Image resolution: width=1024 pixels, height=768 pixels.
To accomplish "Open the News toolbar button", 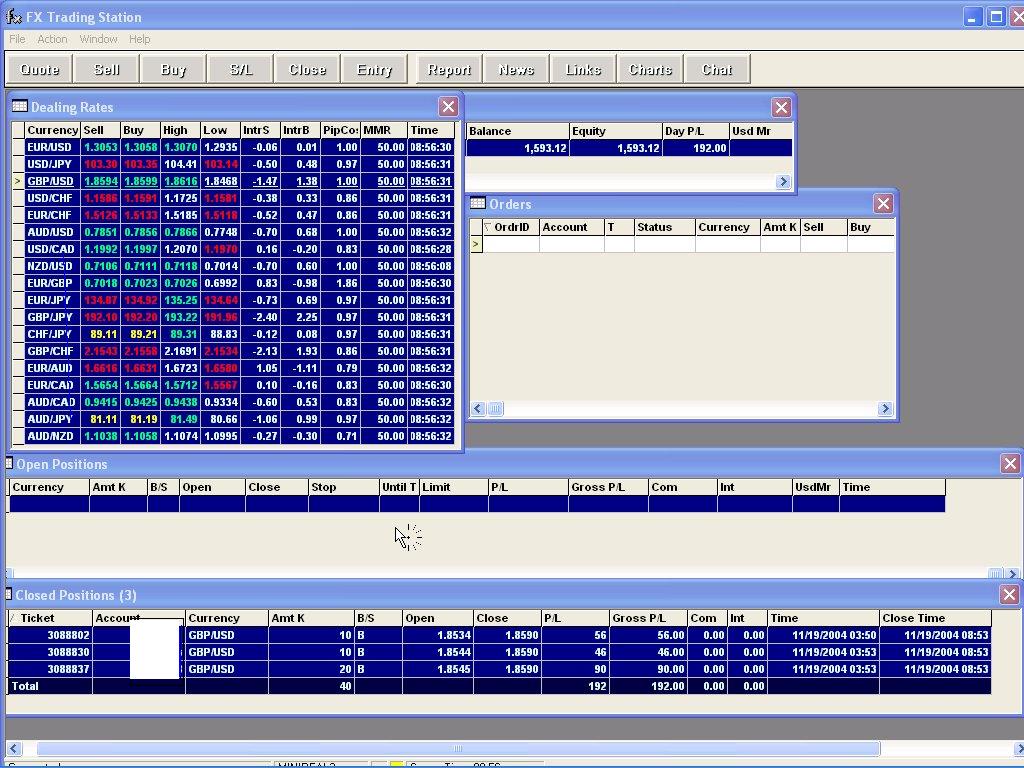I will tap(516, 69).
